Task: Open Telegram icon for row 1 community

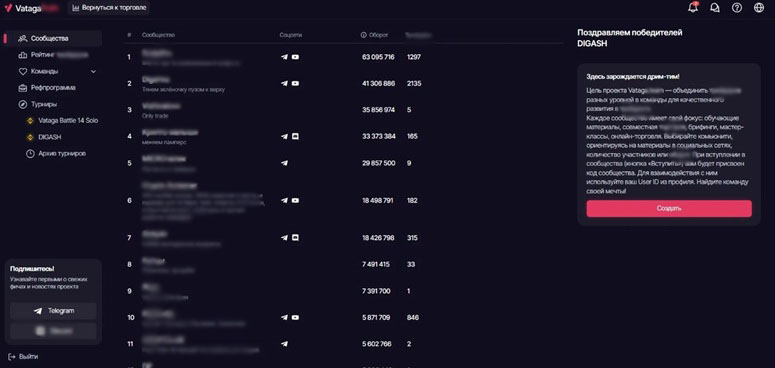Action: [284, 57]
